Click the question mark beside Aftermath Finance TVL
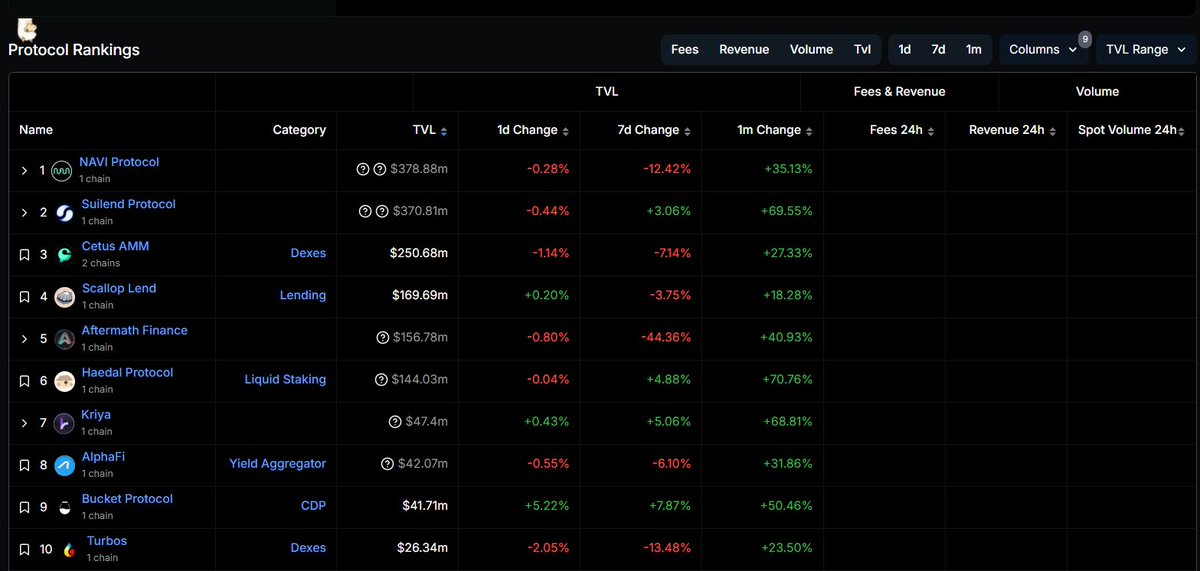The width and height of the screenshot is (1200, 571). click(x=382, y=338)
